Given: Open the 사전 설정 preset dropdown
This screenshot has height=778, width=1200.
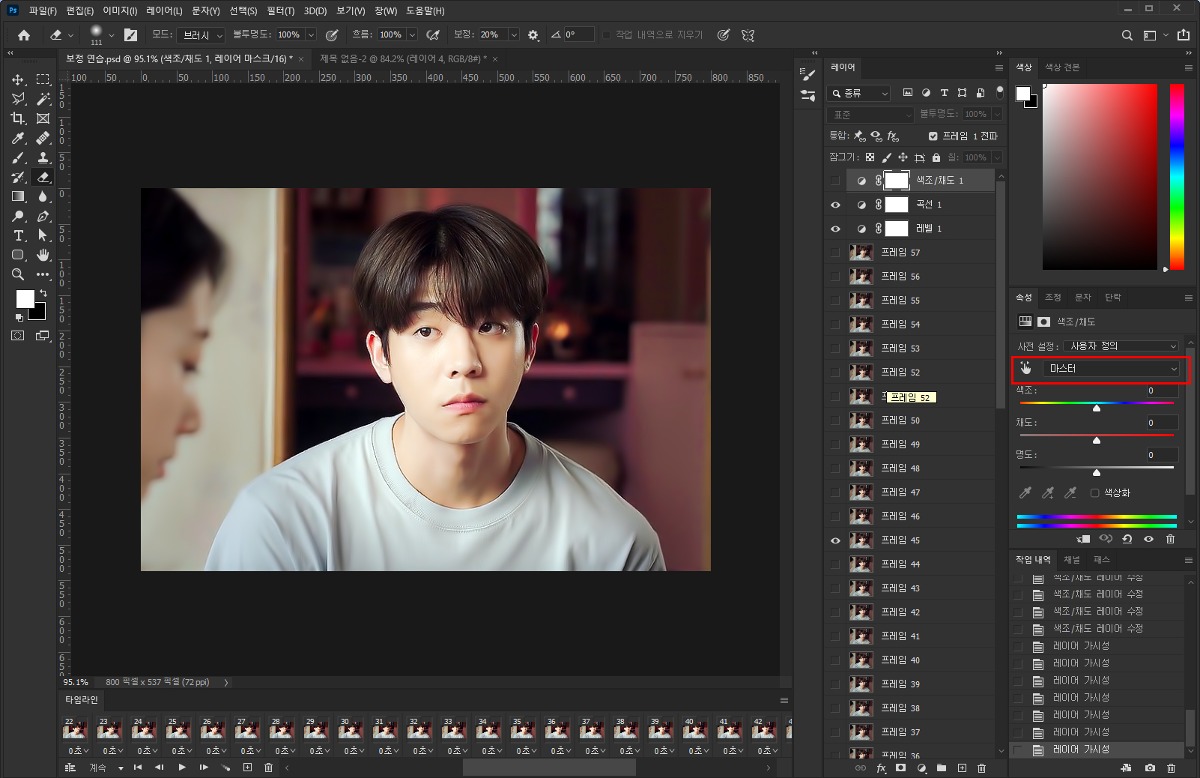Looking at the screenshot, I should tap(1120, 345).
